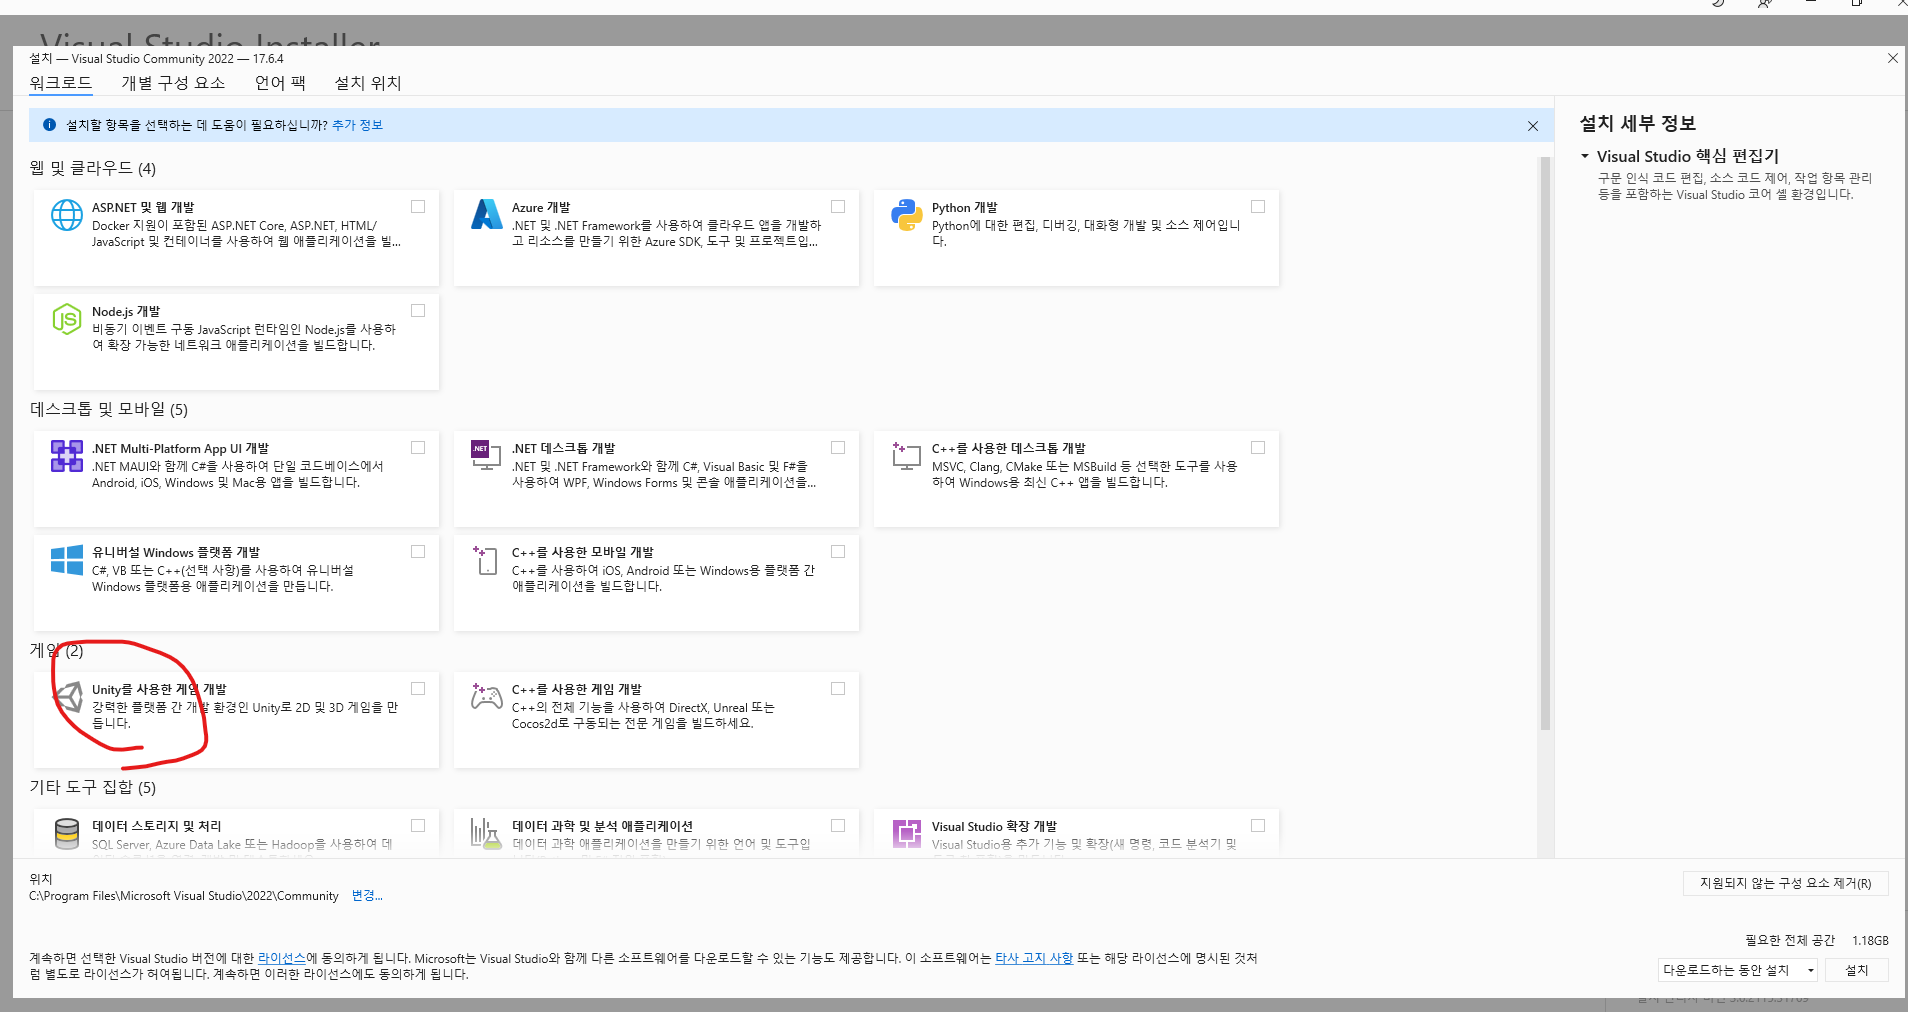Viewport: 1908px width, 1012px height.
Task: Check the .NET 데스크톱 개발 checkbox
Action: [838, 448]
